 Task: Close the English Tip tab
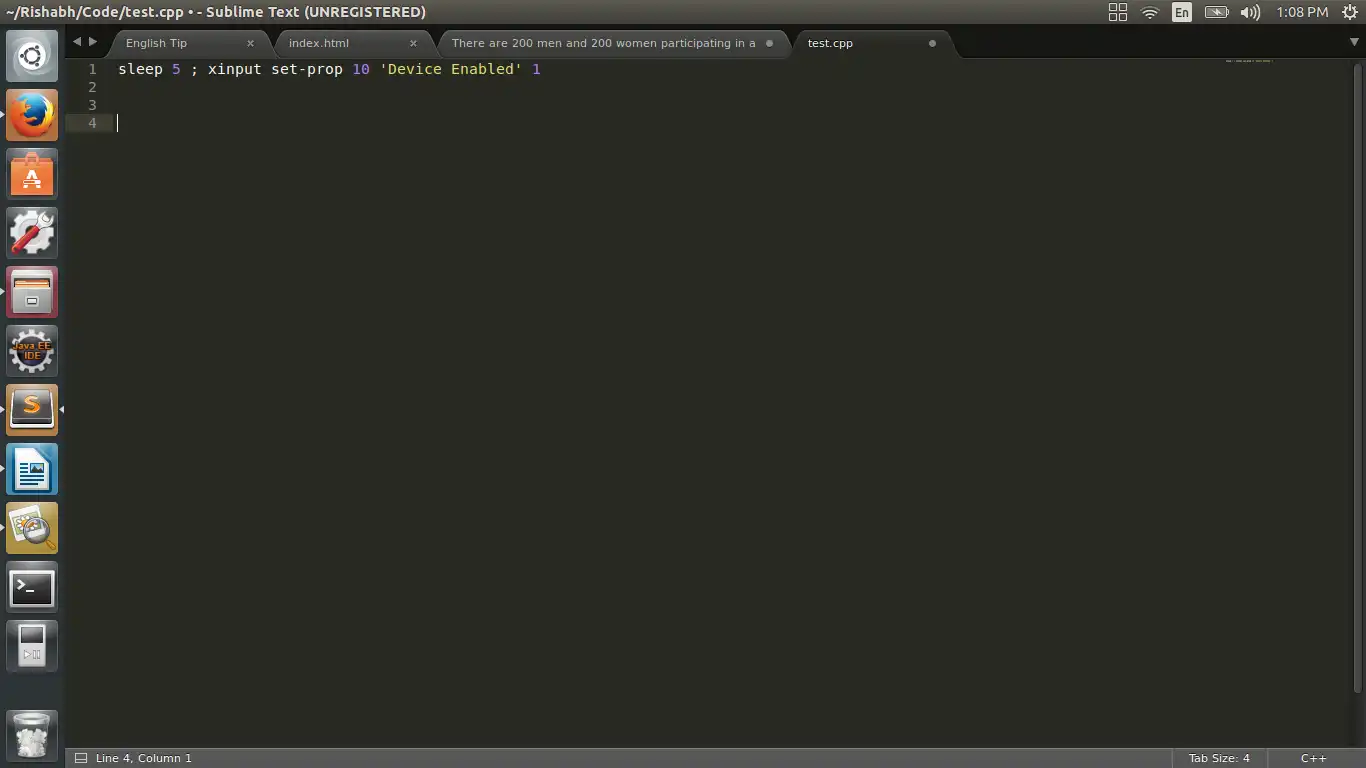point(250,43)
